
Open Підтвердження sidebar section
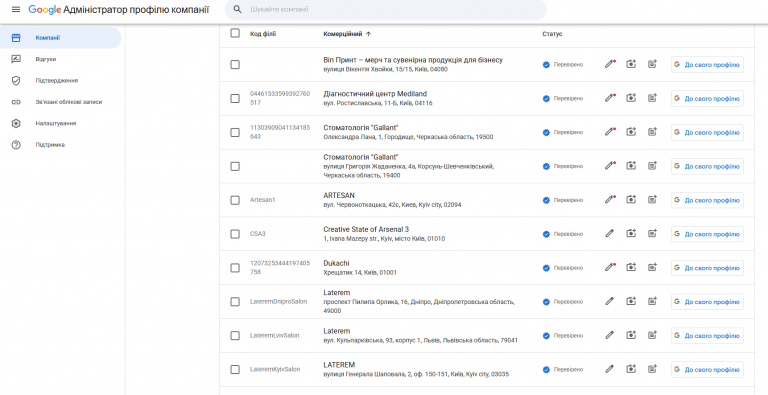coord(60,80)
